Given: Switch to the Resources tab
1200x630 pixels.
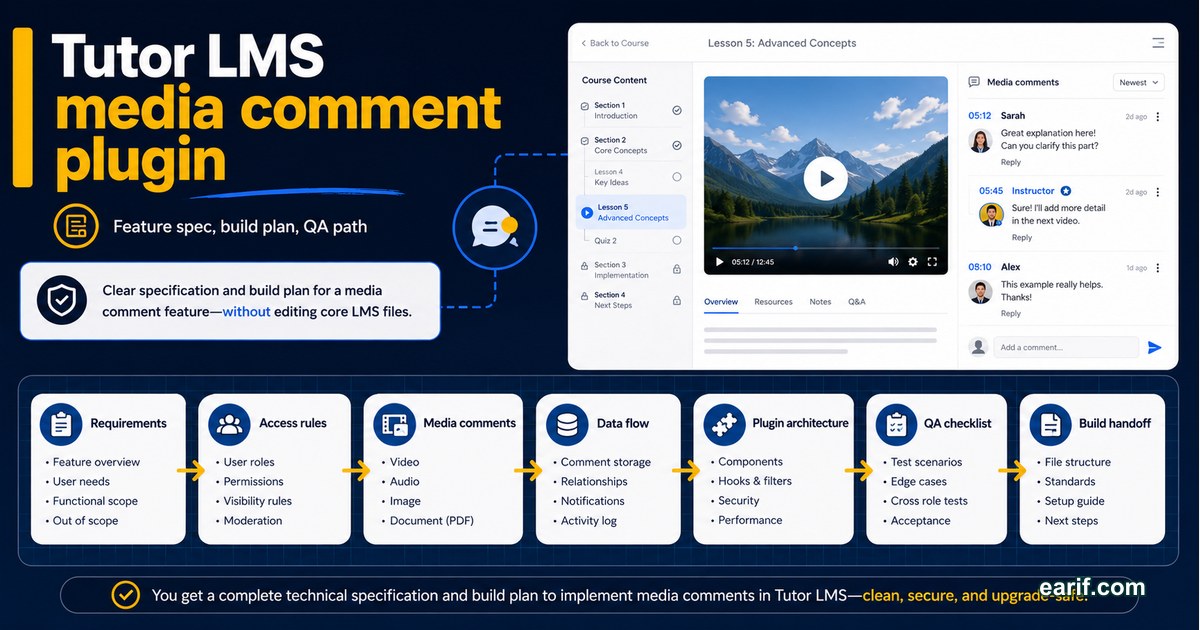Looking at the screenshot, I should [x=773, y=301].
